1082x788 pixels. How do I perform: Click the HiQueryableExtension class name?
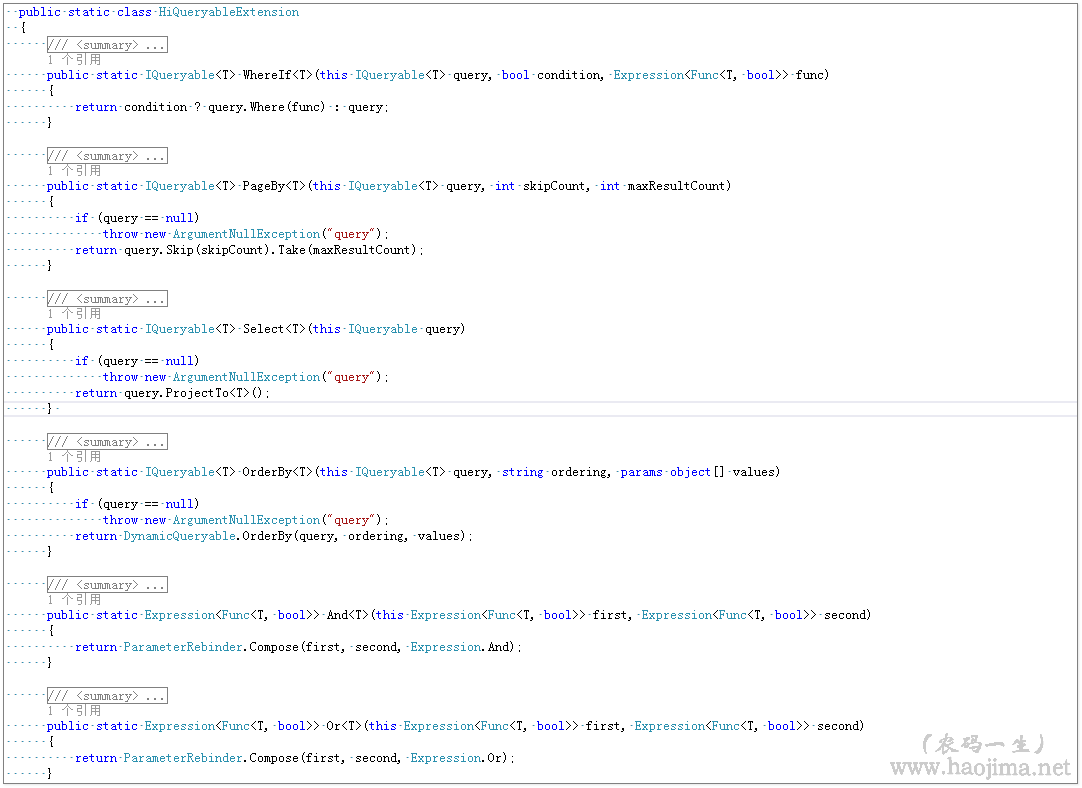coord(228,12)
